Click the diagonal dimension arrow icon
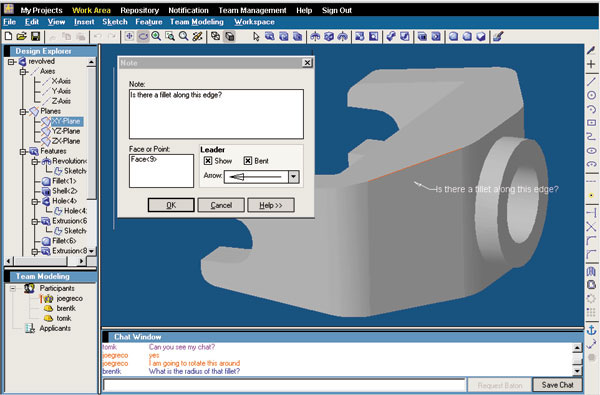 pos(591,344)
